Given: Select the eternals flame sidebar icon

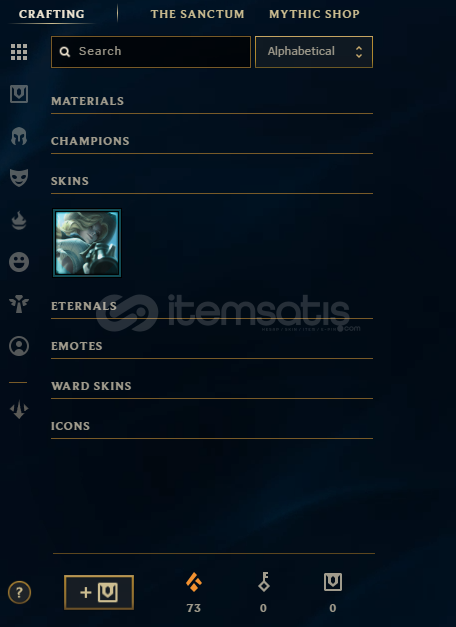Looking at the screenshot, I should 19,220.
